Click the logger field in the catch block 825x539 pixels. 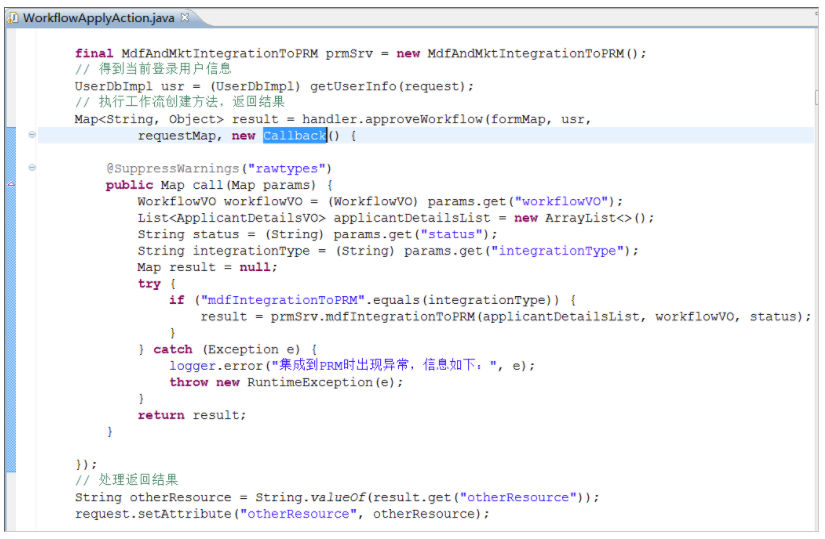193,366
